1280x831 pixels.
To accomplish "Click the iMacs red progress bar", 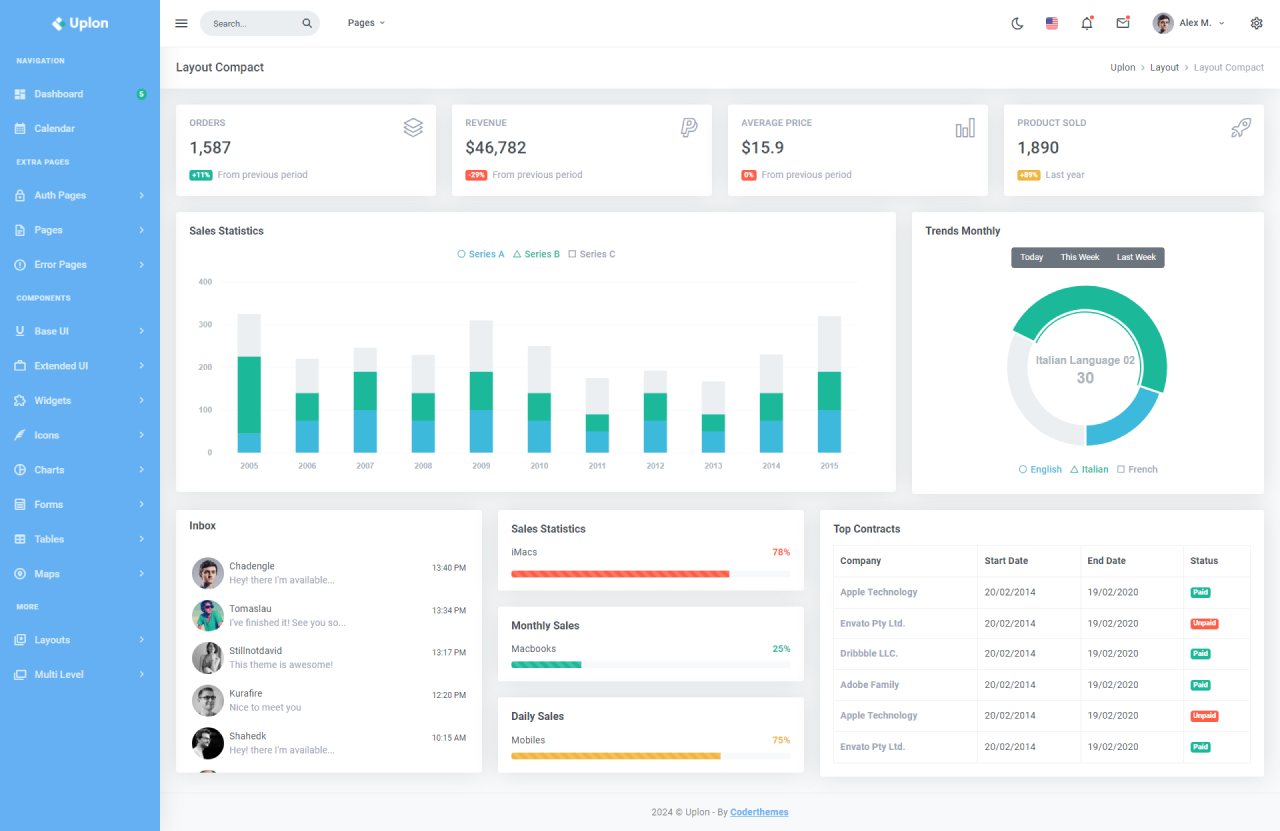I will click(620, 574).
